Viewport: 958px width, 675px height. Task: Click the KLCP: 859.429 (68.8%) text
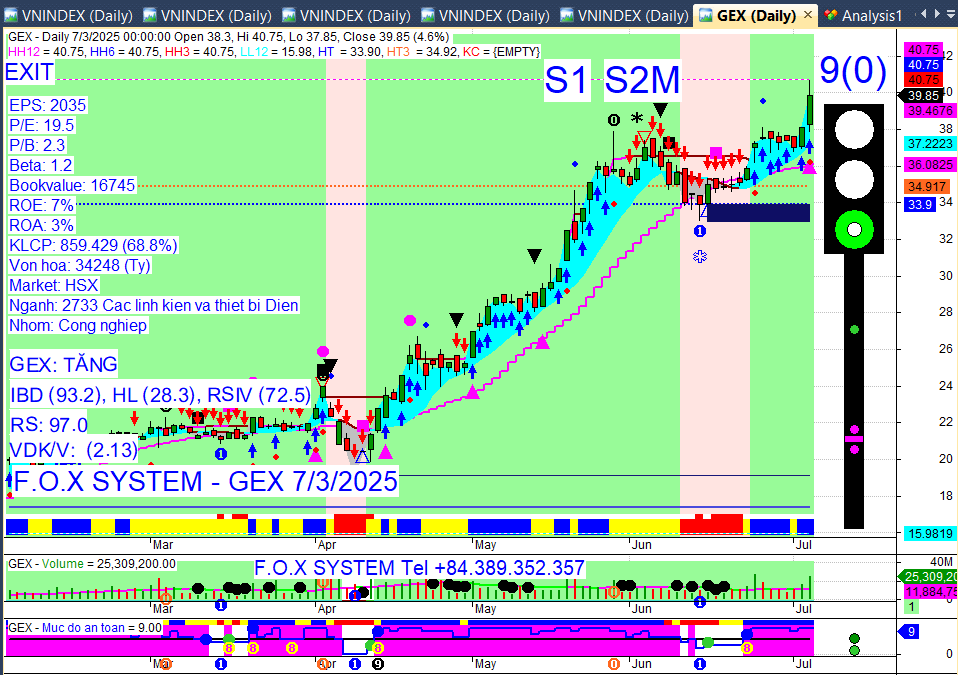pyautogui.click(x=93, y=246)
